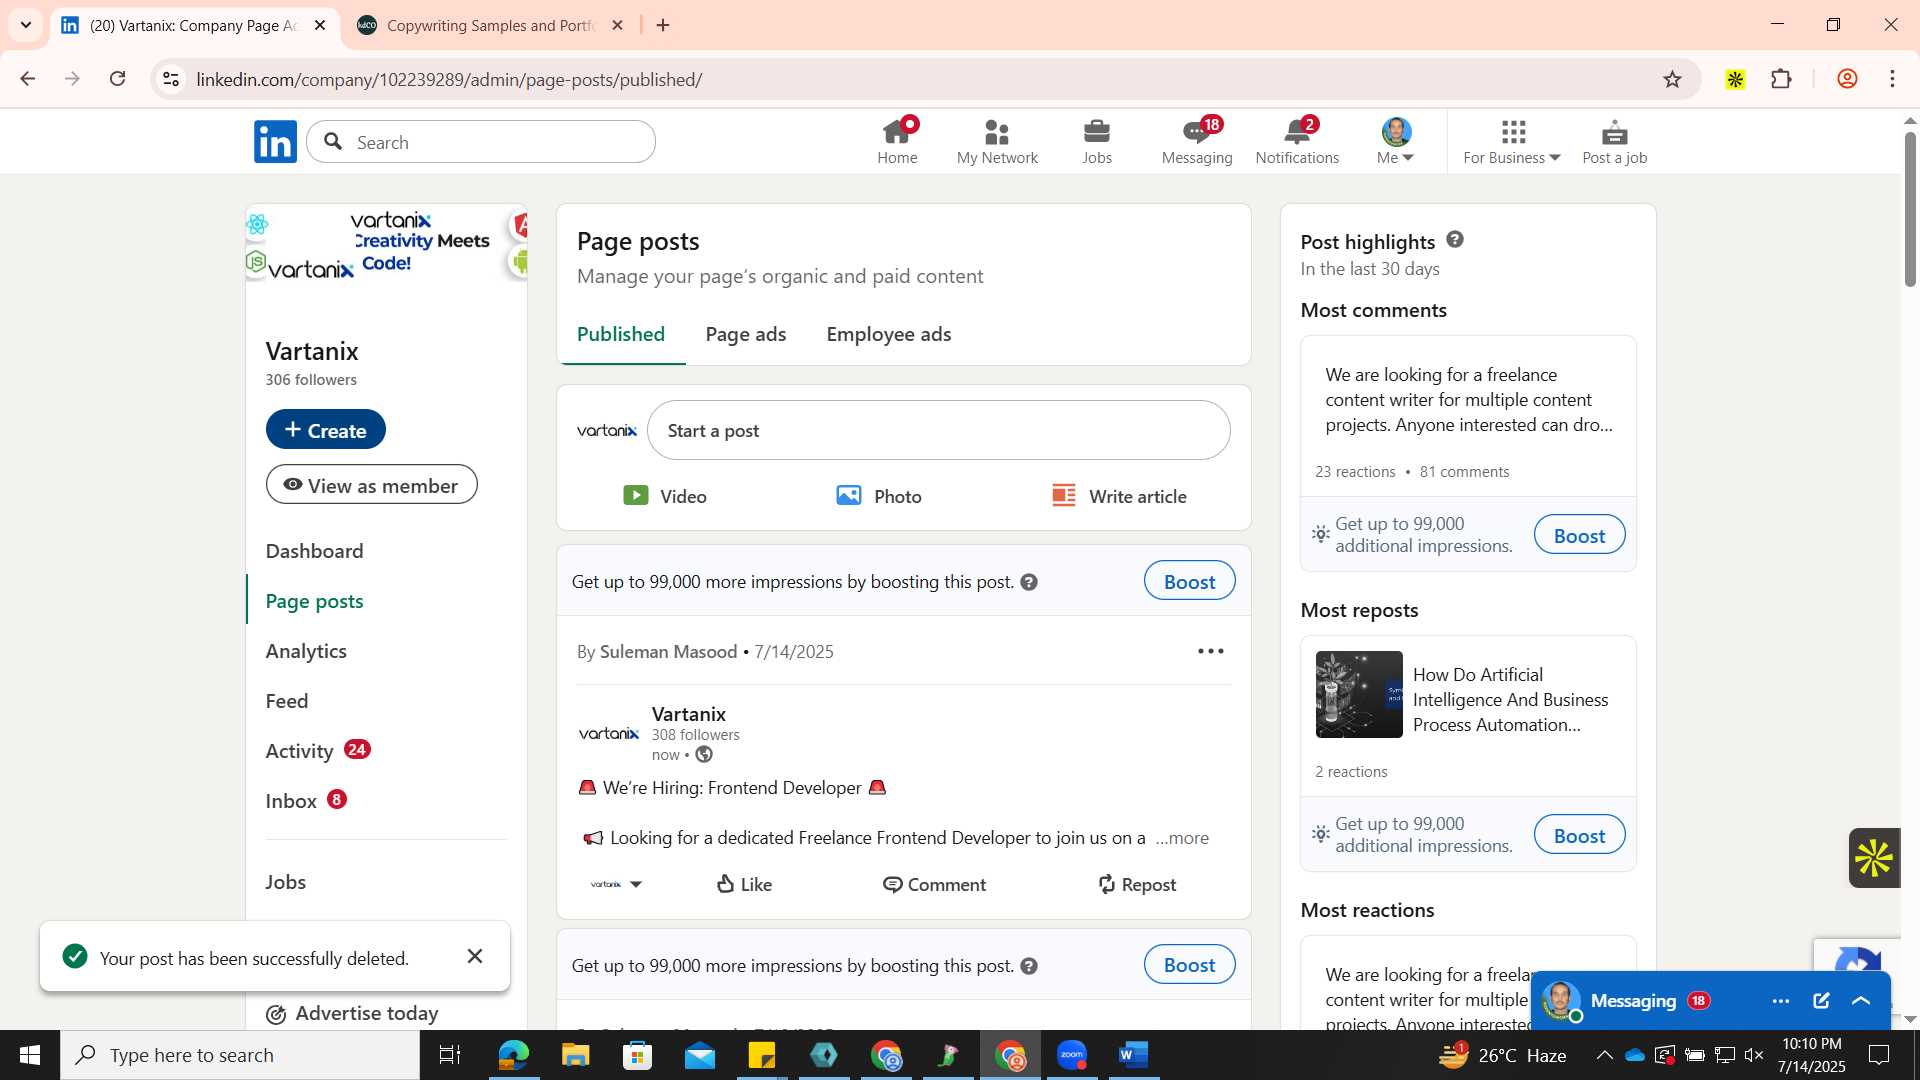1920x1080 pixels.
Task: Open Notifications bell in nav bar
Action: click(1297, 142)
